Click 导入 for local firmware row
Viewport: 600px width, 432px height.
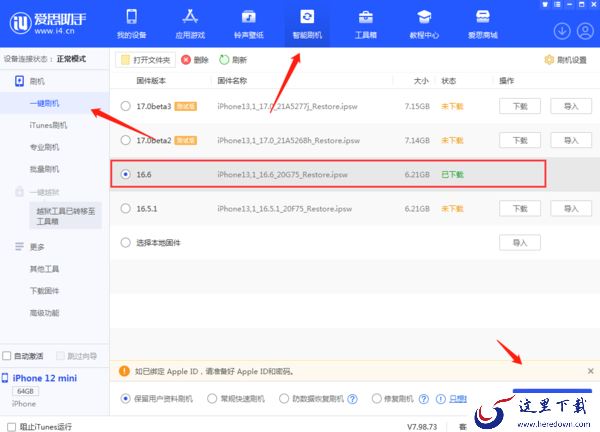(x=520, y=243)
